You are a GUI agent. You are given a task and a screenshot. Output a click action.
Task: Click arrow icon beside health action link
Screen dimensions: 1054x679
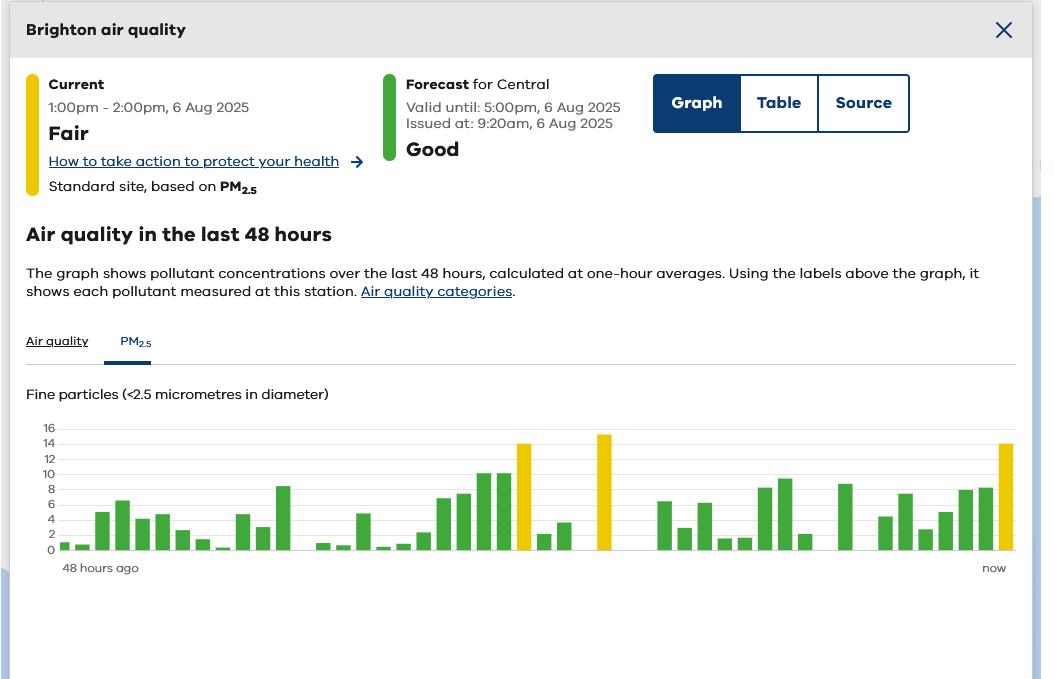(x=357, y=162)
